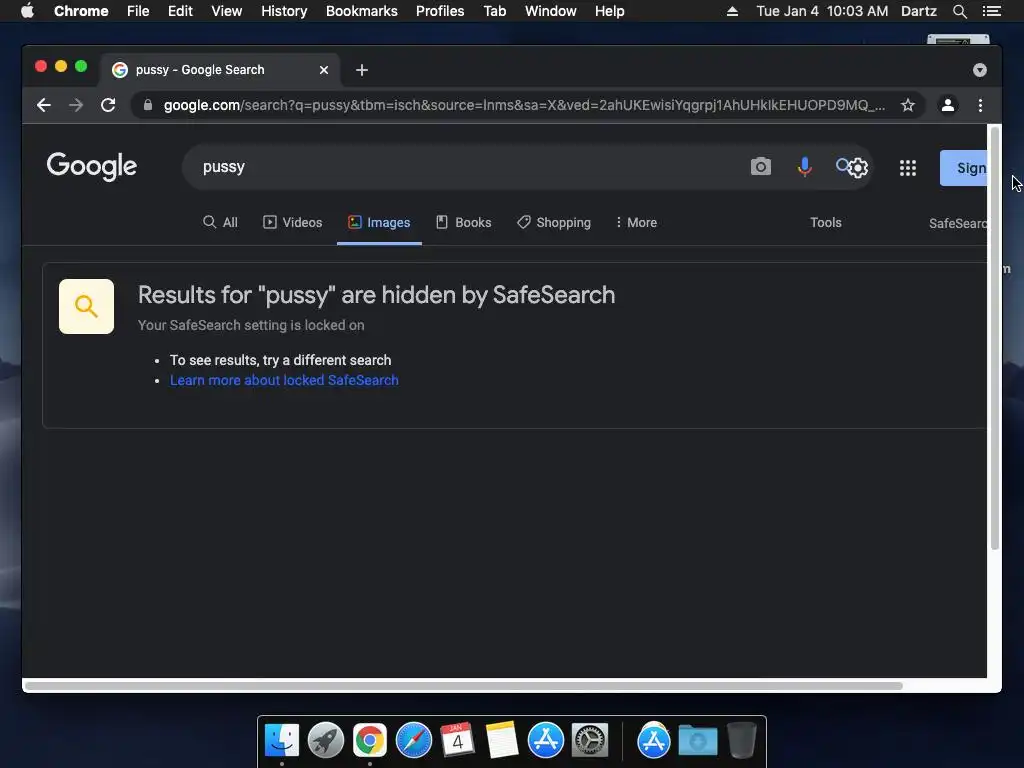Click the date and time in menu bar

tap(822, 11)
